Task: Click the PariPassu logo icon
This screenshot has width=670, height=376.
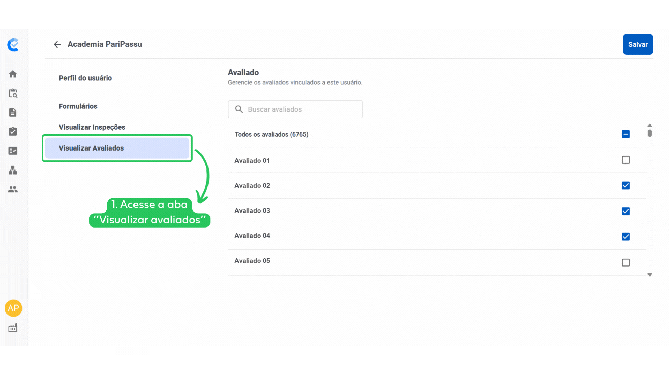Action: tap(13, 44)
